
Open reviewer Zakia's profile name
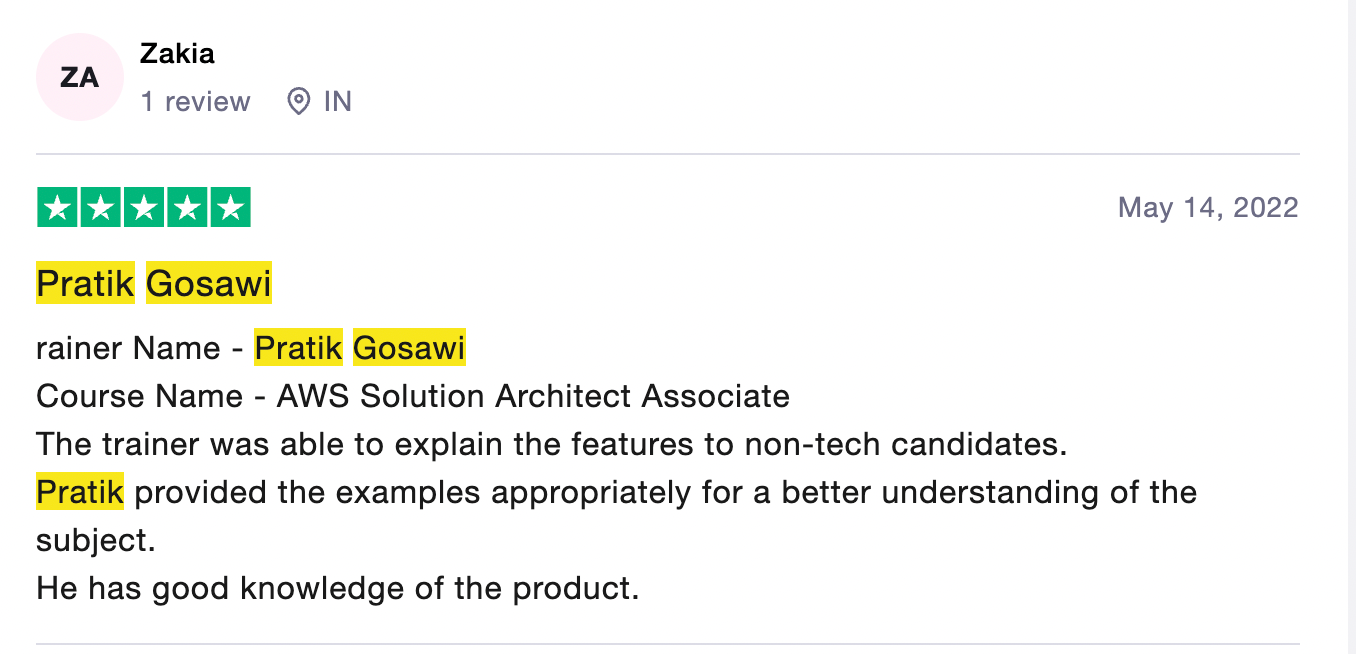(x=177, y=53)
